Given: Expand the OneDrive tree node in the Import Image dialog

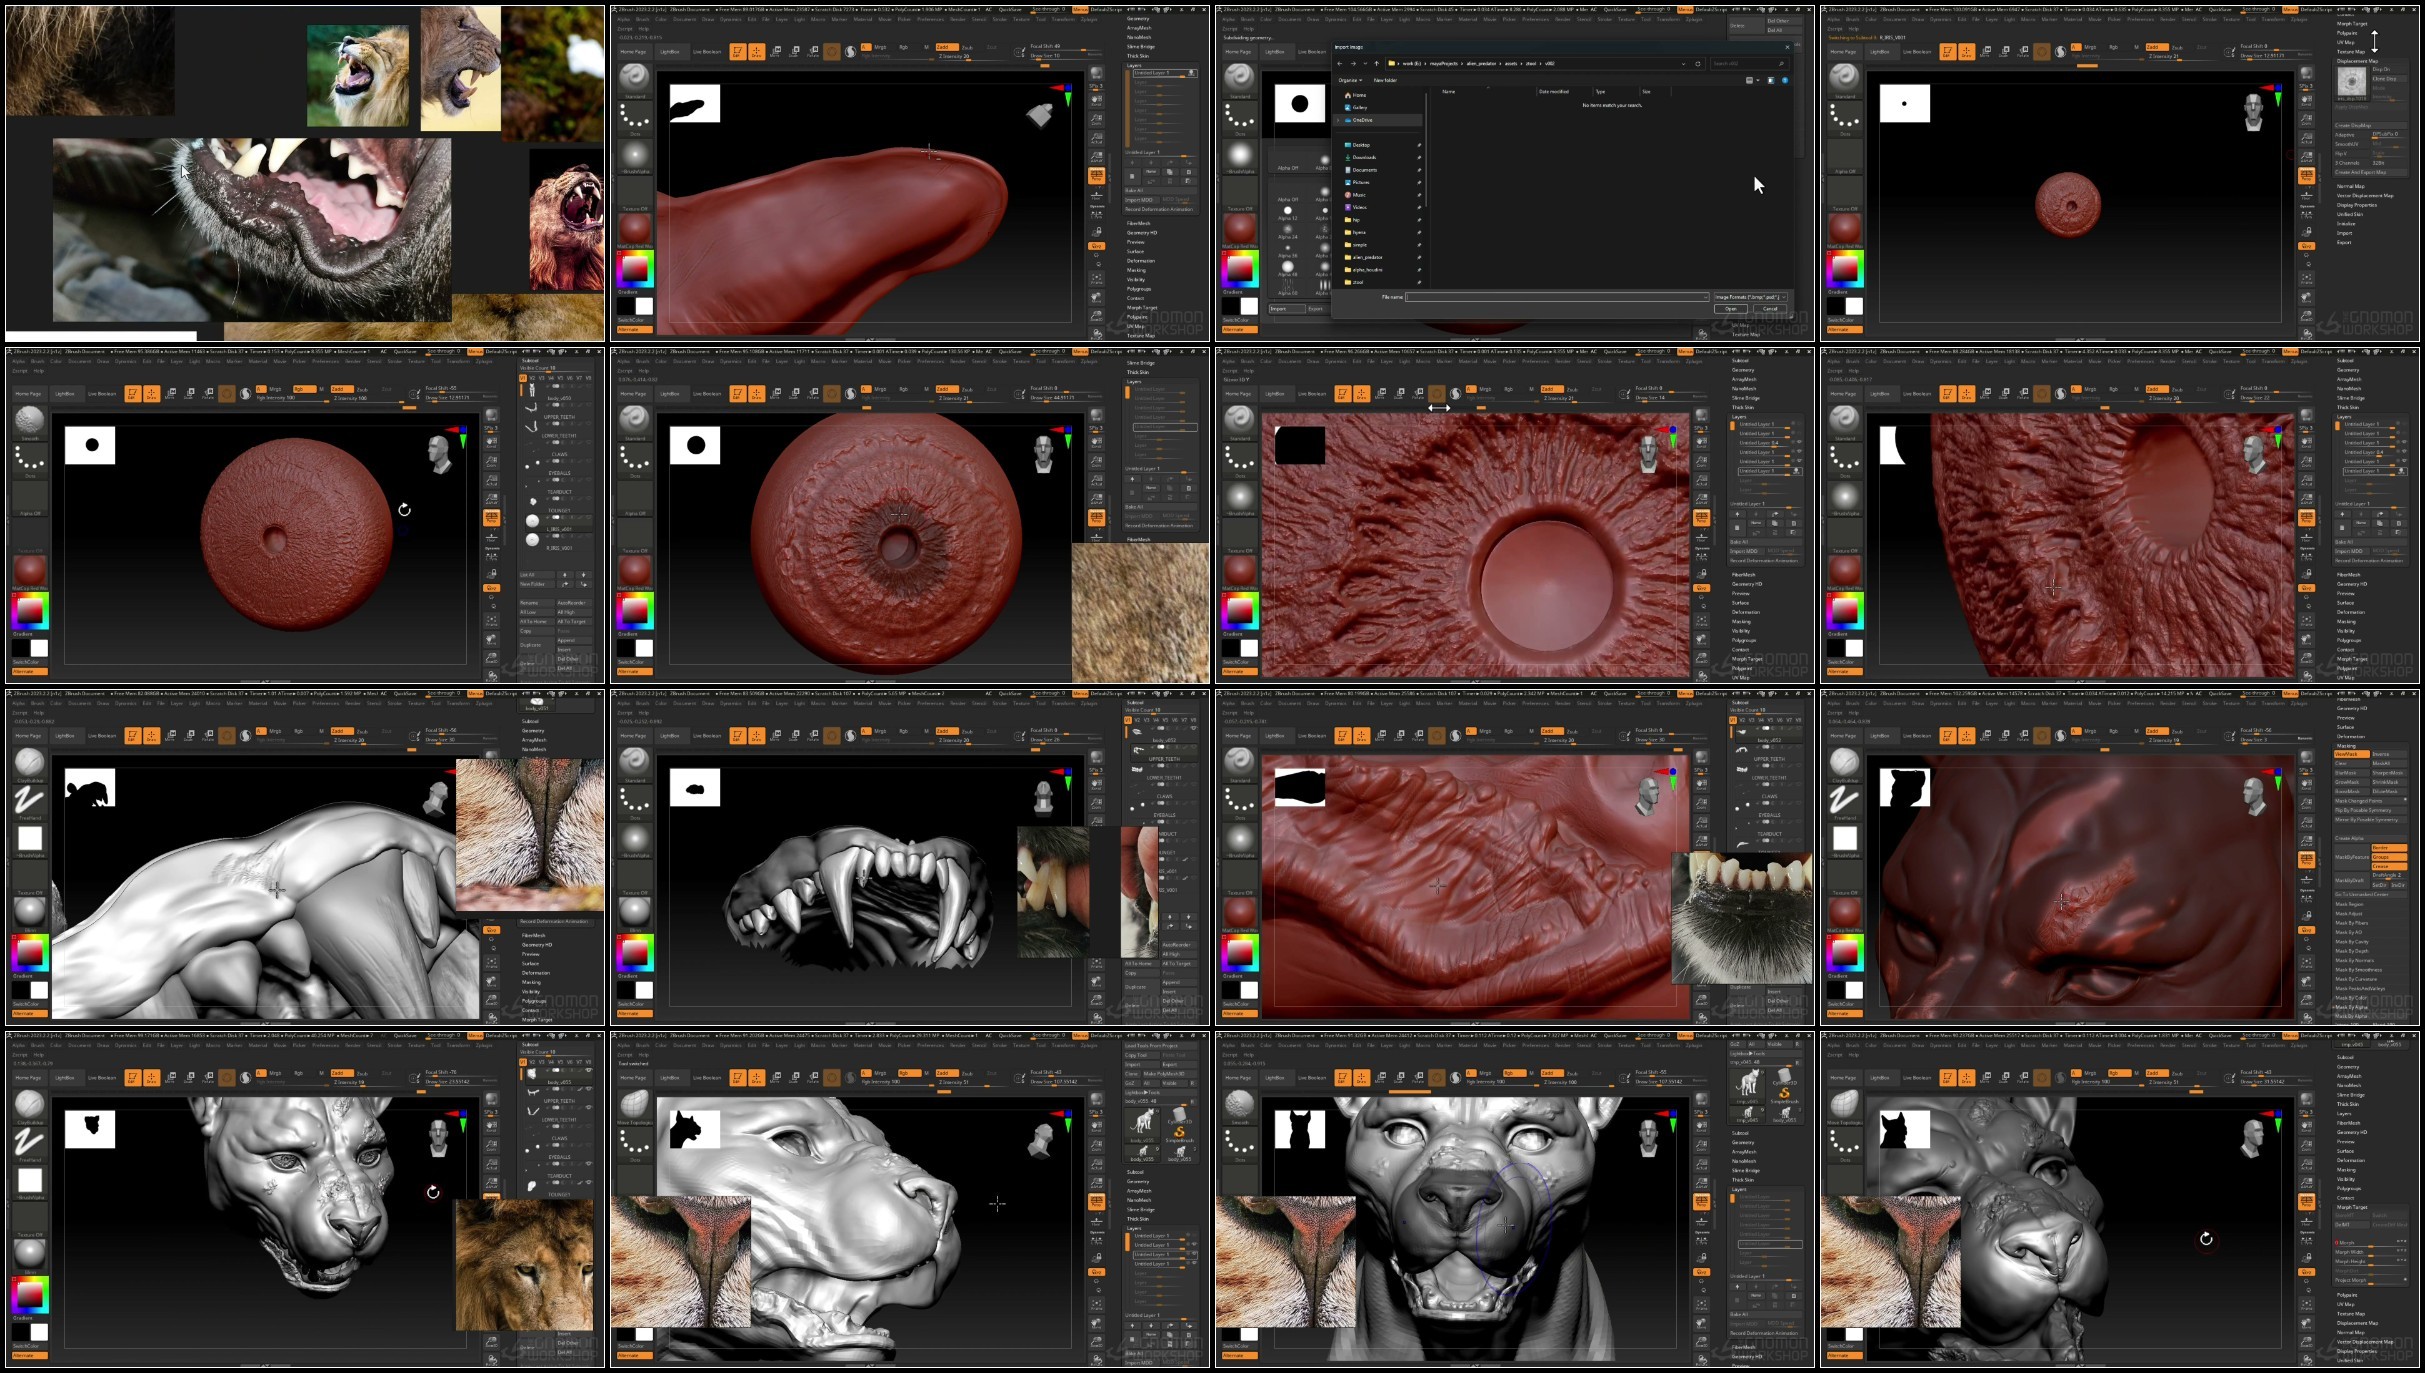Looking at the screenshot, I should pyautogui.click(x=1339, y=120).
